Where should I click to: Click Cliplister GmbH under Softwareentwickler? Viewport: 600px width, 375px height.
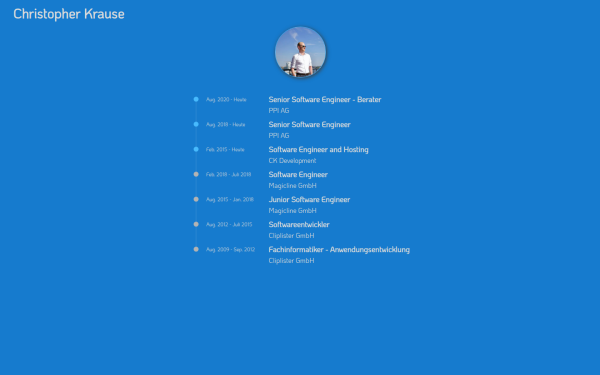291,236
